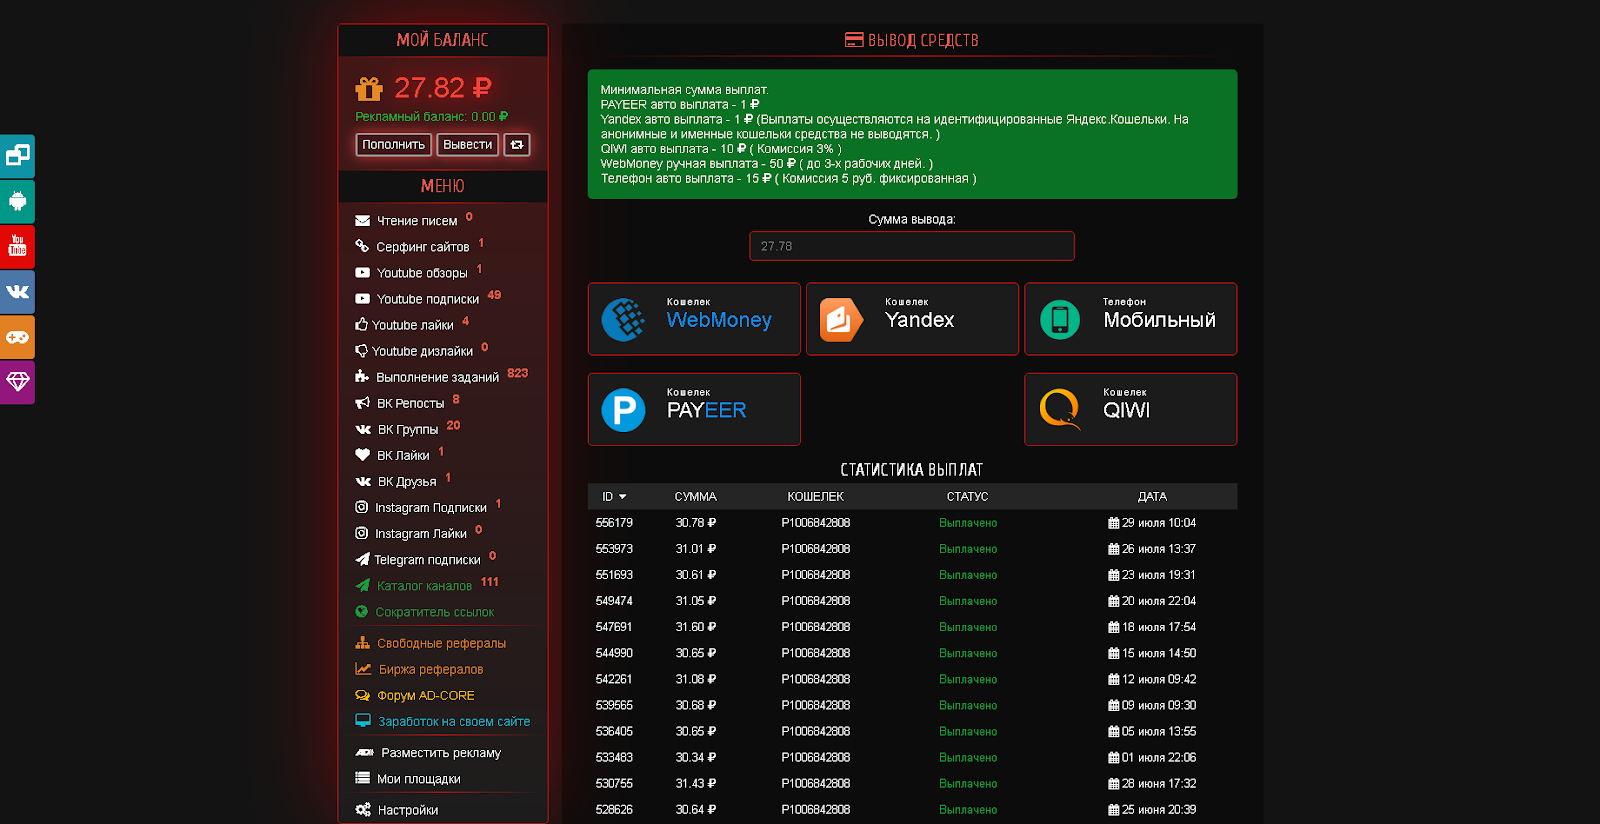Click the Yandex wallet logo icon

(841, 320)
